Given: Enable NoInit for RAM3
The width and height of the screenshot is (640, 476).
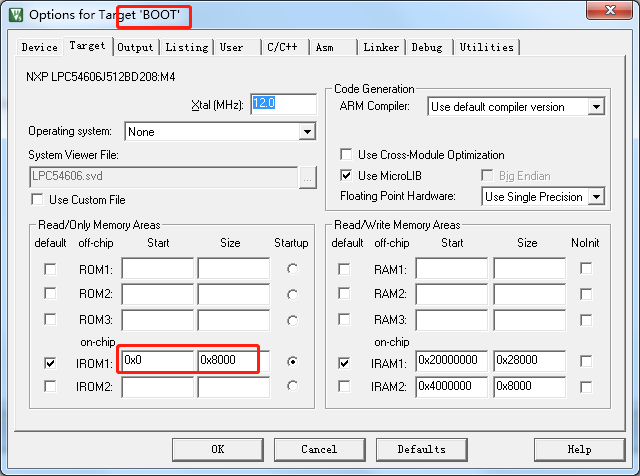Looking at the screenshot, I should (x=586, y=320).
